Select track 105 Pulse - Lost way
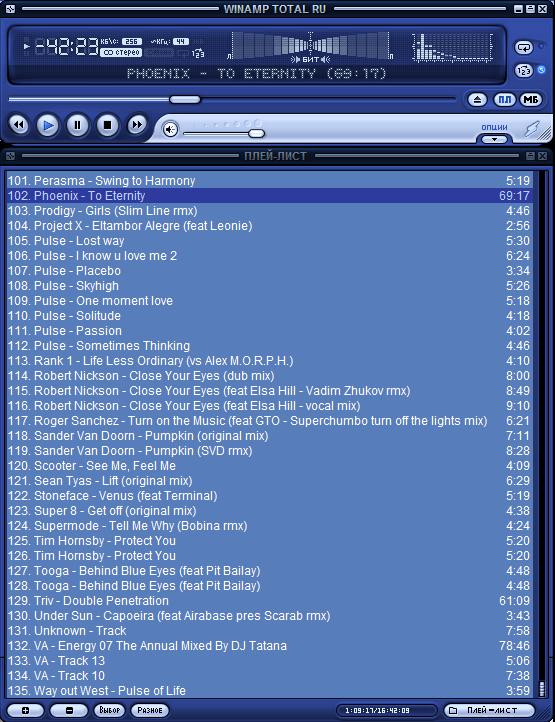 point(269,240)
